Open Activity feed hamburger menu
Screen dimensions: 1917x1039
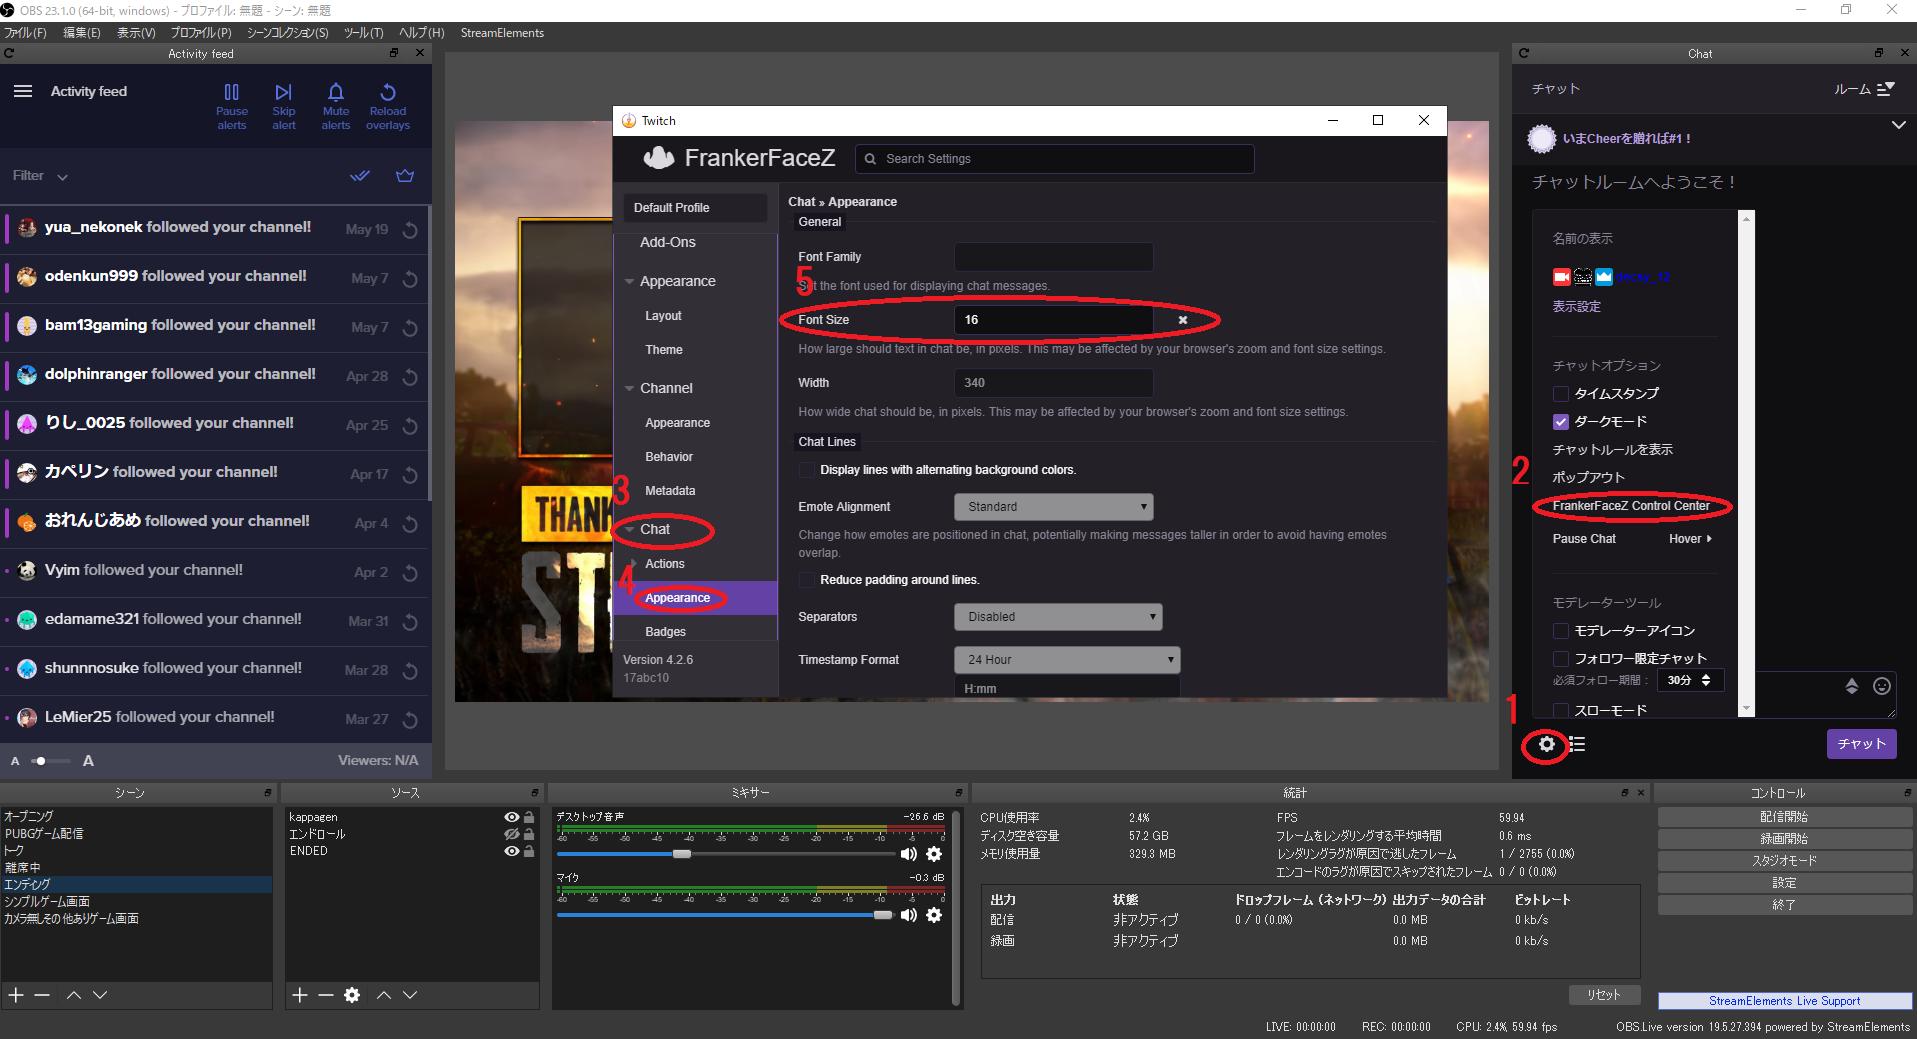click(22, 91)
